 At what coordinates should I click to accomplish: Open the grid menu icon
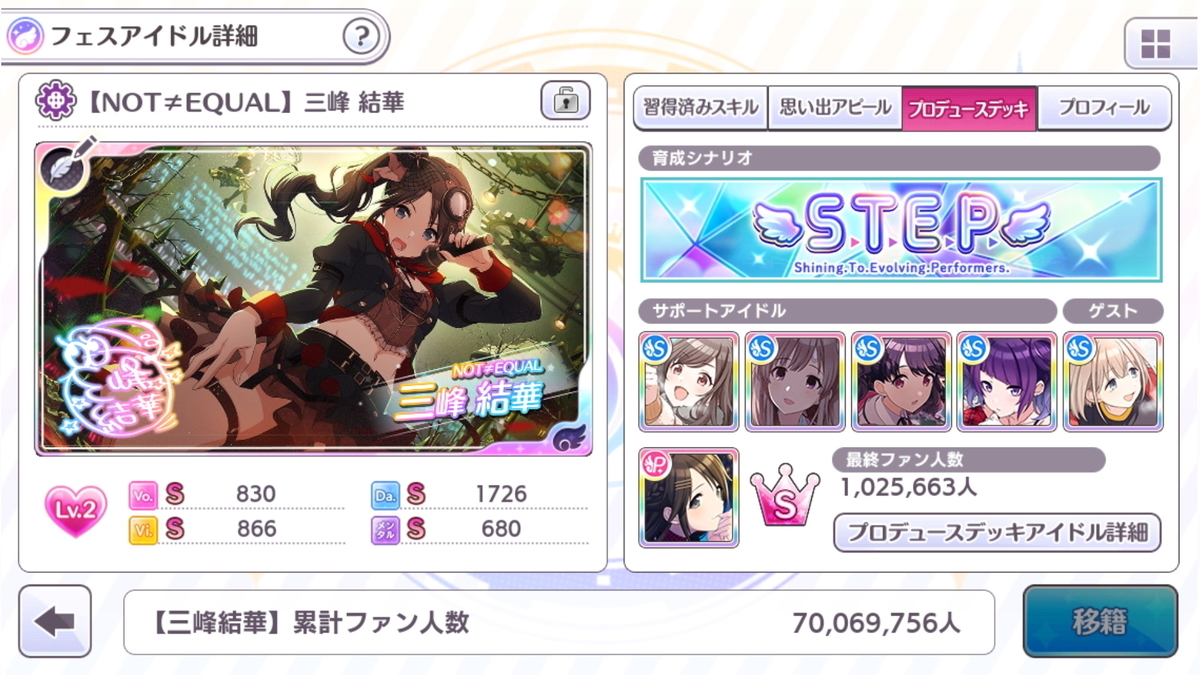click(x=1155, y=44)
